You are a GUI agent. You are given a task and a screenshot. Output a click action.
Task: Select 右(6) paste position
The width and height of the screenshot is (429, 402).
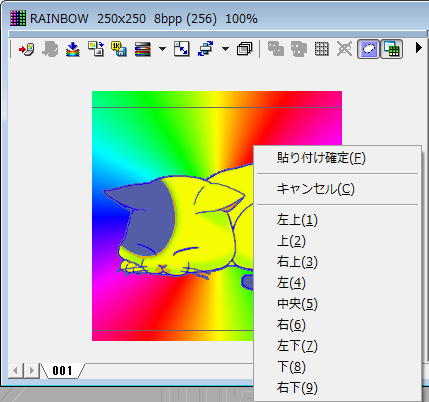point(337,325)
